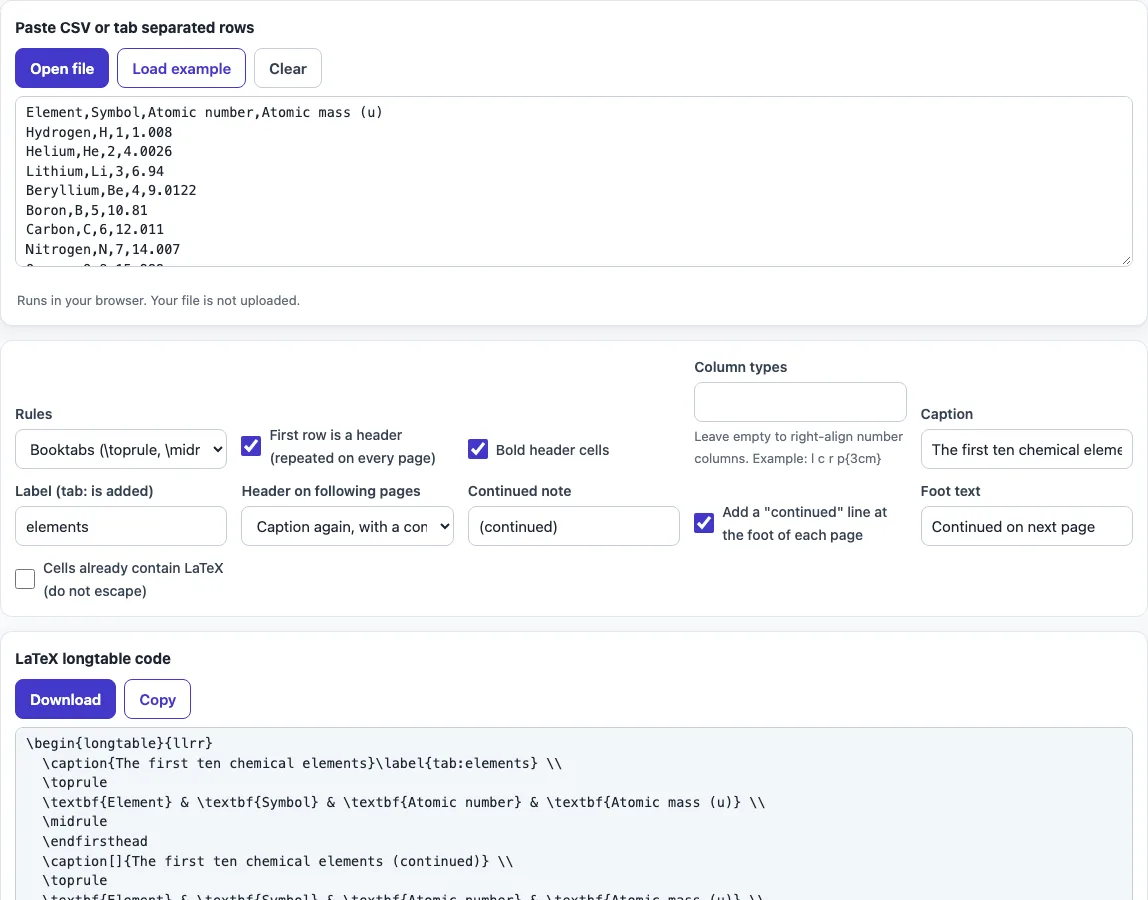Edit the Caption text field
The image size is (1148, 900).
tap(1026, 449)
